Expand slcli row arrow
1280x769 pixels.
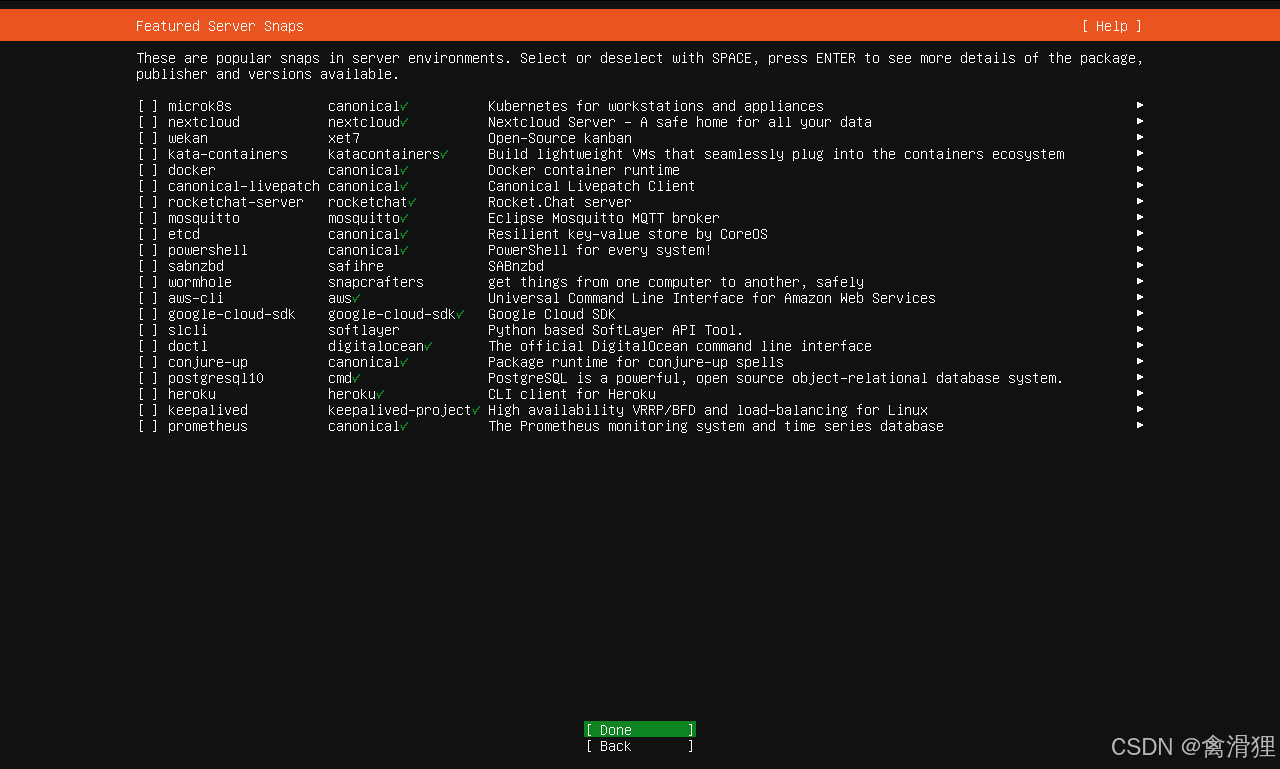tap(1140, 329)
